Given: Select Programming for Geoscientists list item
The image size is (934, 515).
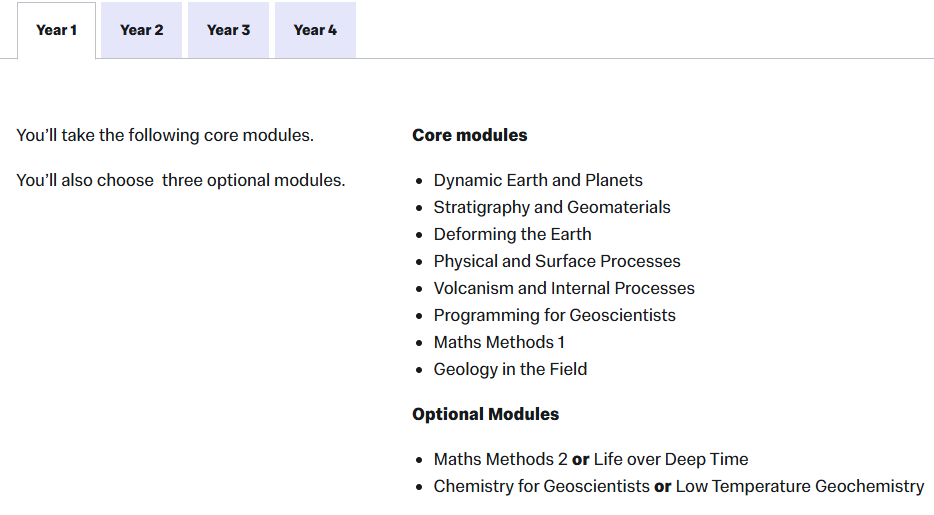Looking at the screenshot, I should point(554,316).
